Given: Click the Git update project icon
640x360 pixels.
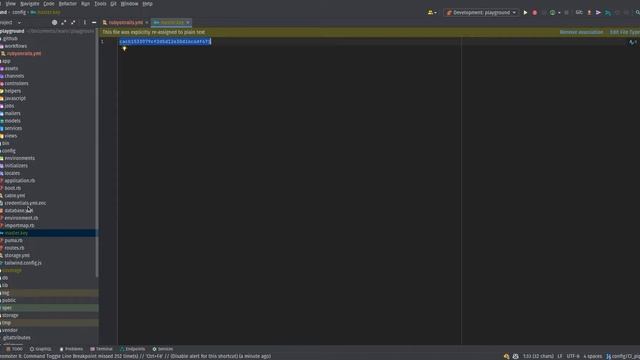Looking at the screenshot, I should pos(608,13).
